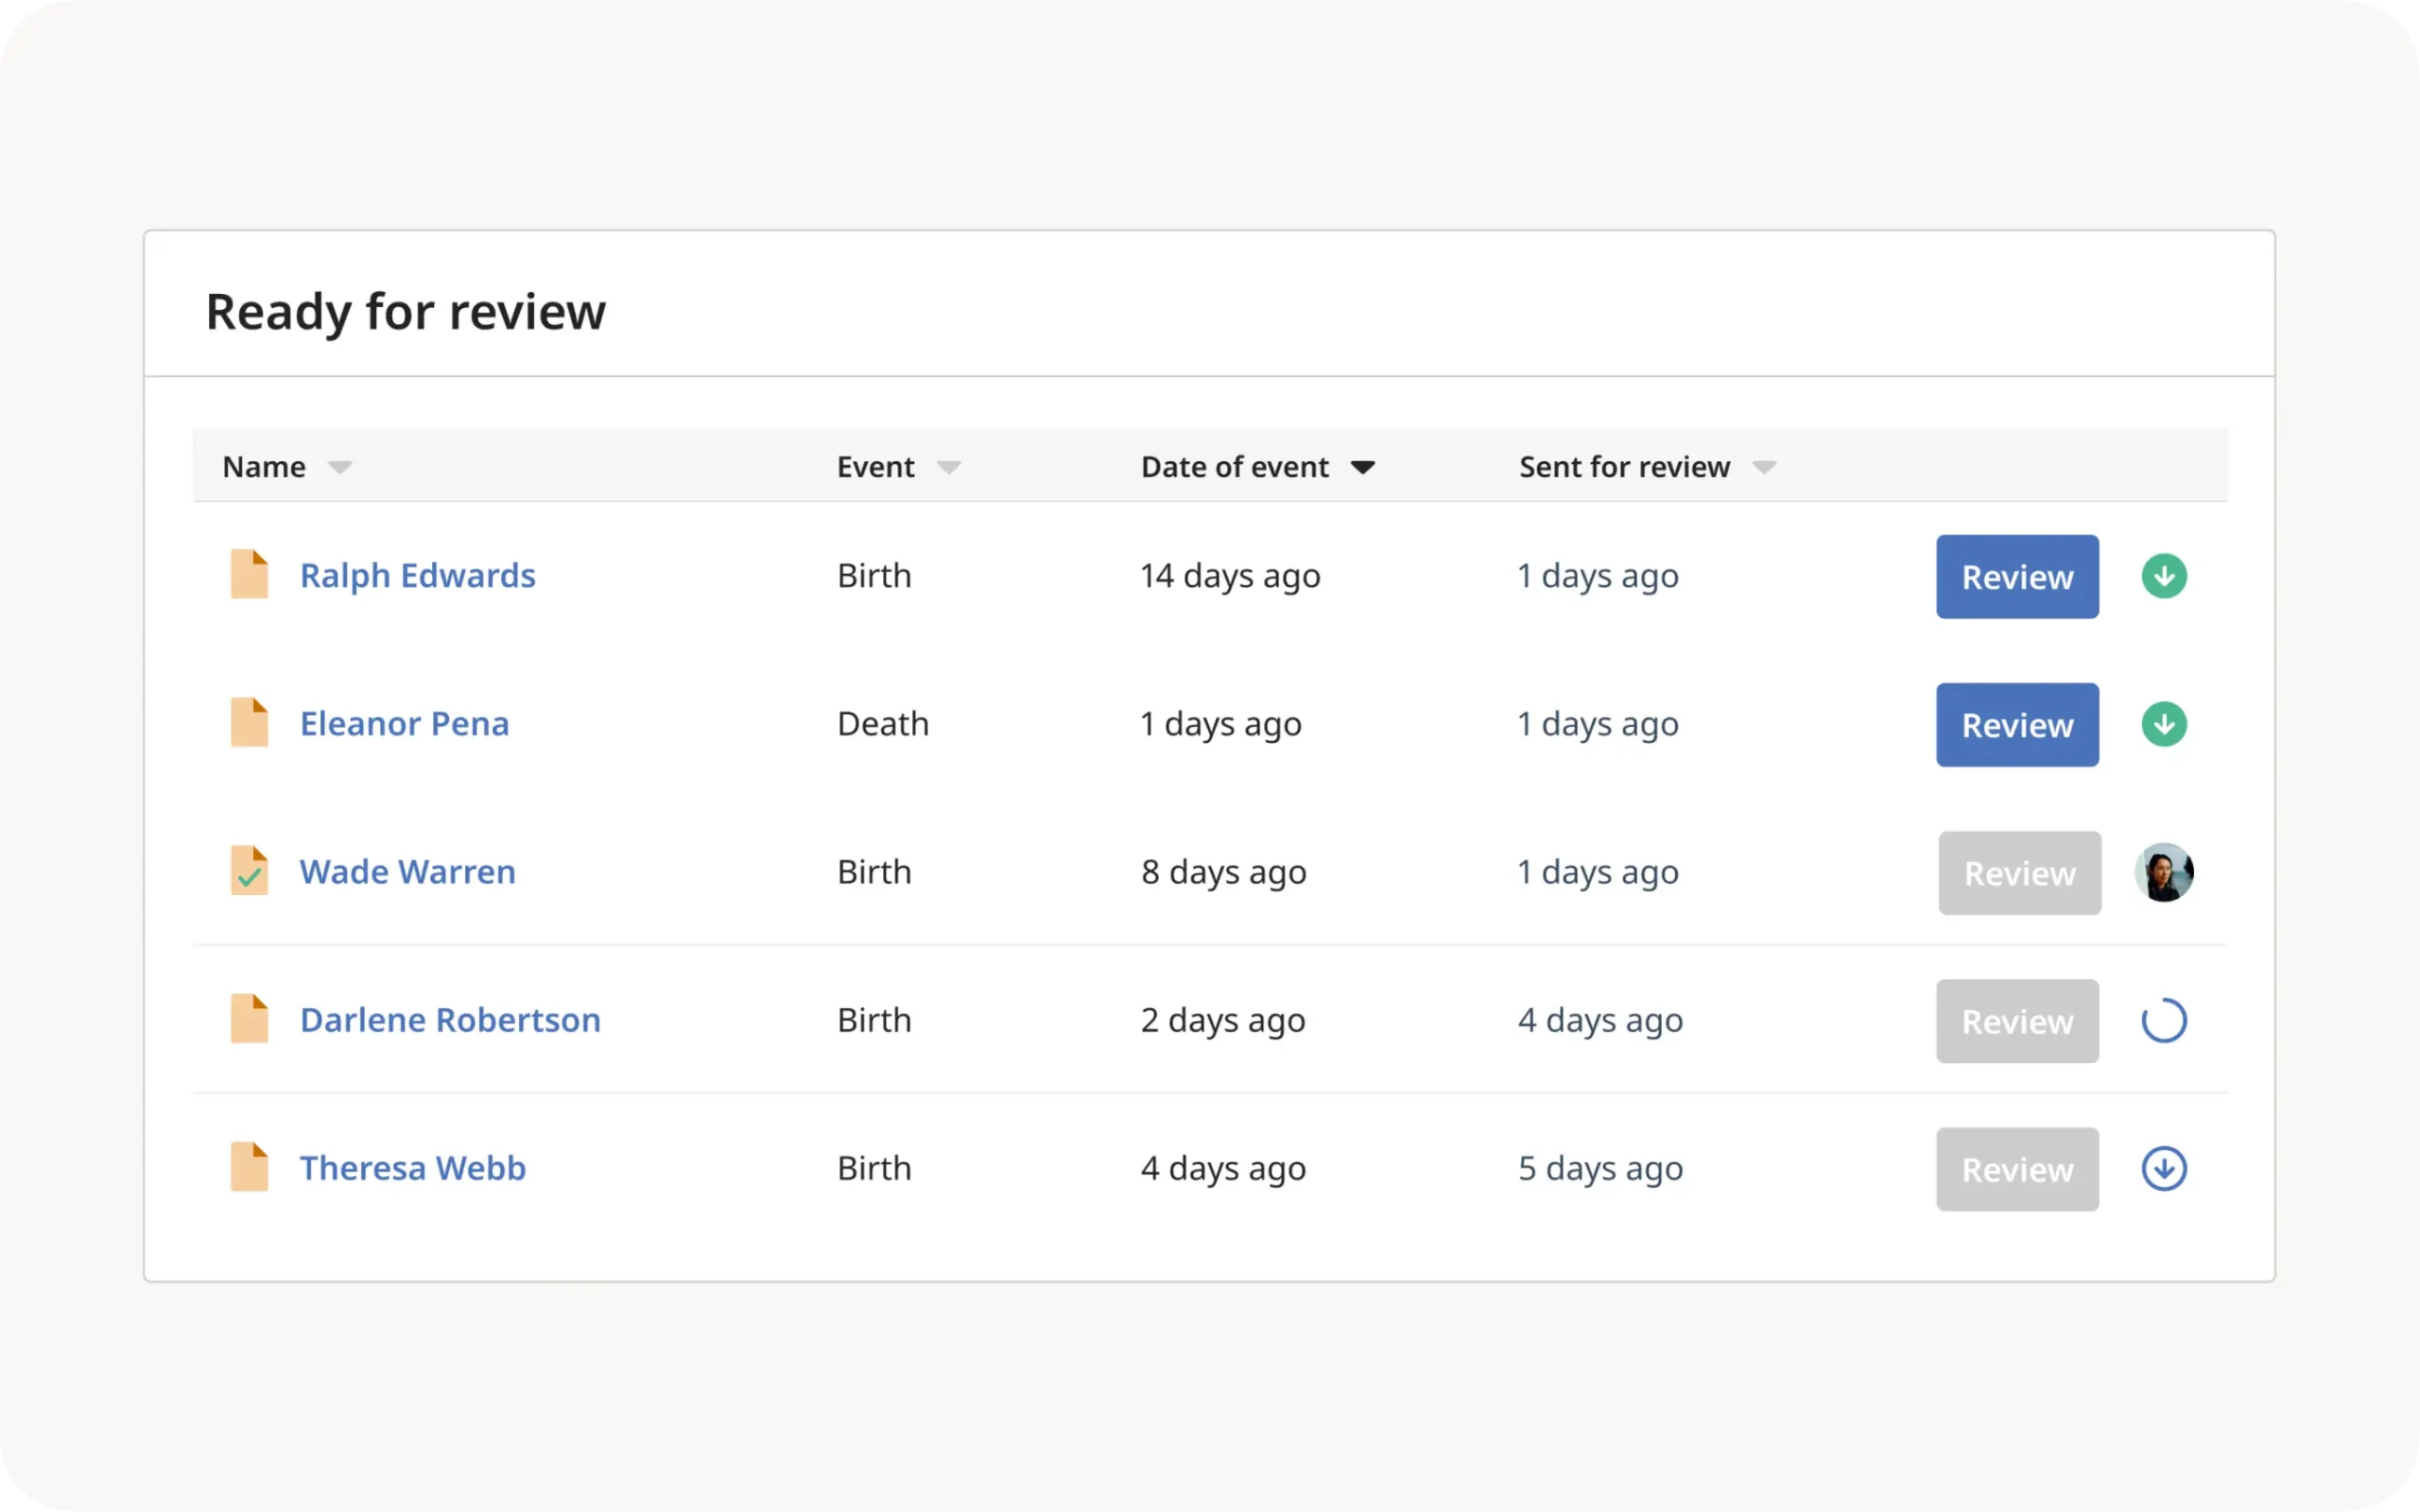Click outlined download icon for Theresa Webb
2420x1512 pixels.
click(2163, 1168)
